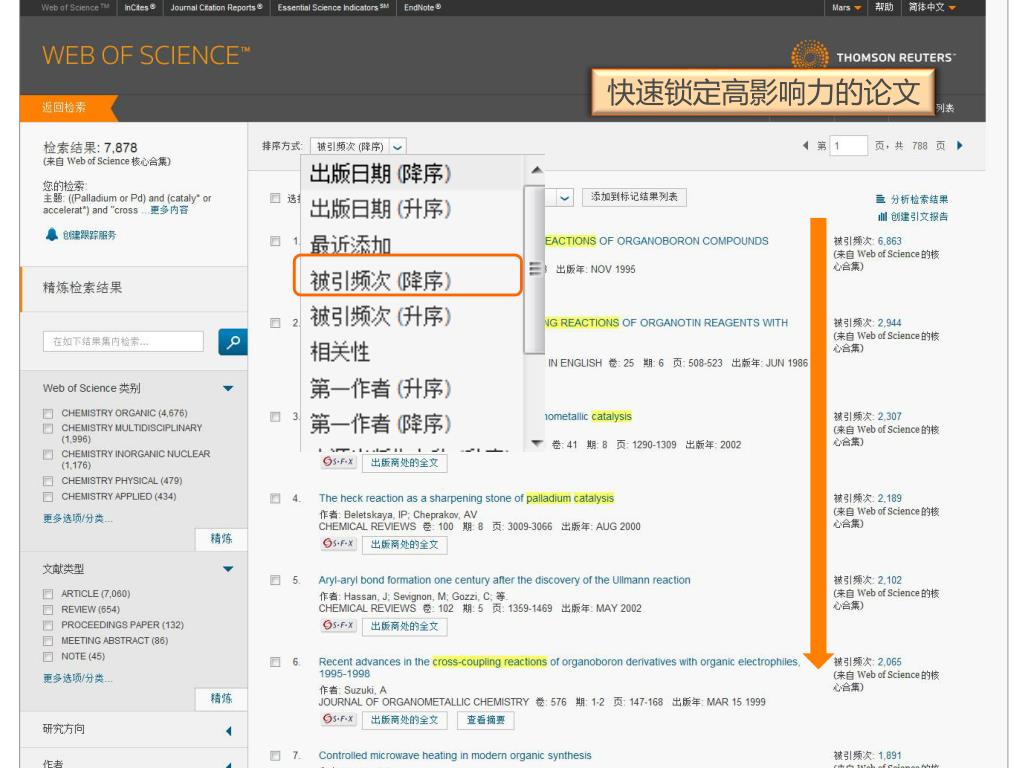Open InCites in the top bar
Screen dimensions: 1024x768
(x=140, y=8)
